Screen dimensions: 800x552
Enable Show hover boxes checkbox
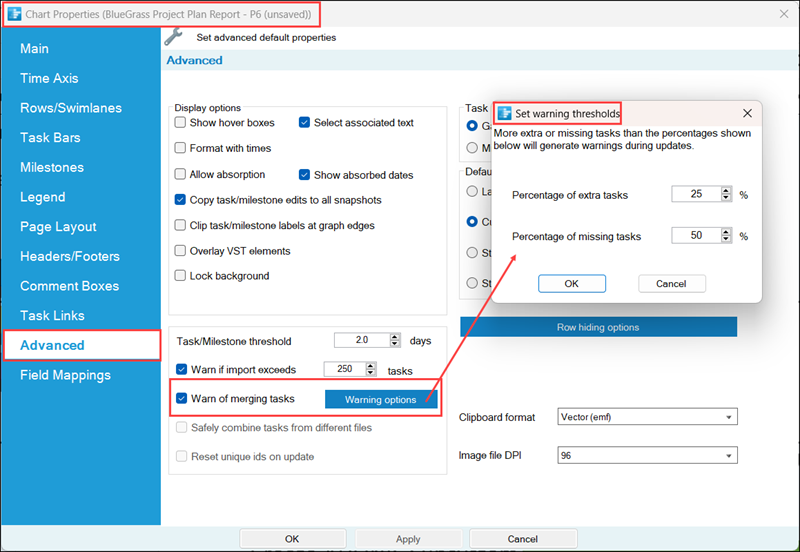pyautogui.click(x=180, y=122)
